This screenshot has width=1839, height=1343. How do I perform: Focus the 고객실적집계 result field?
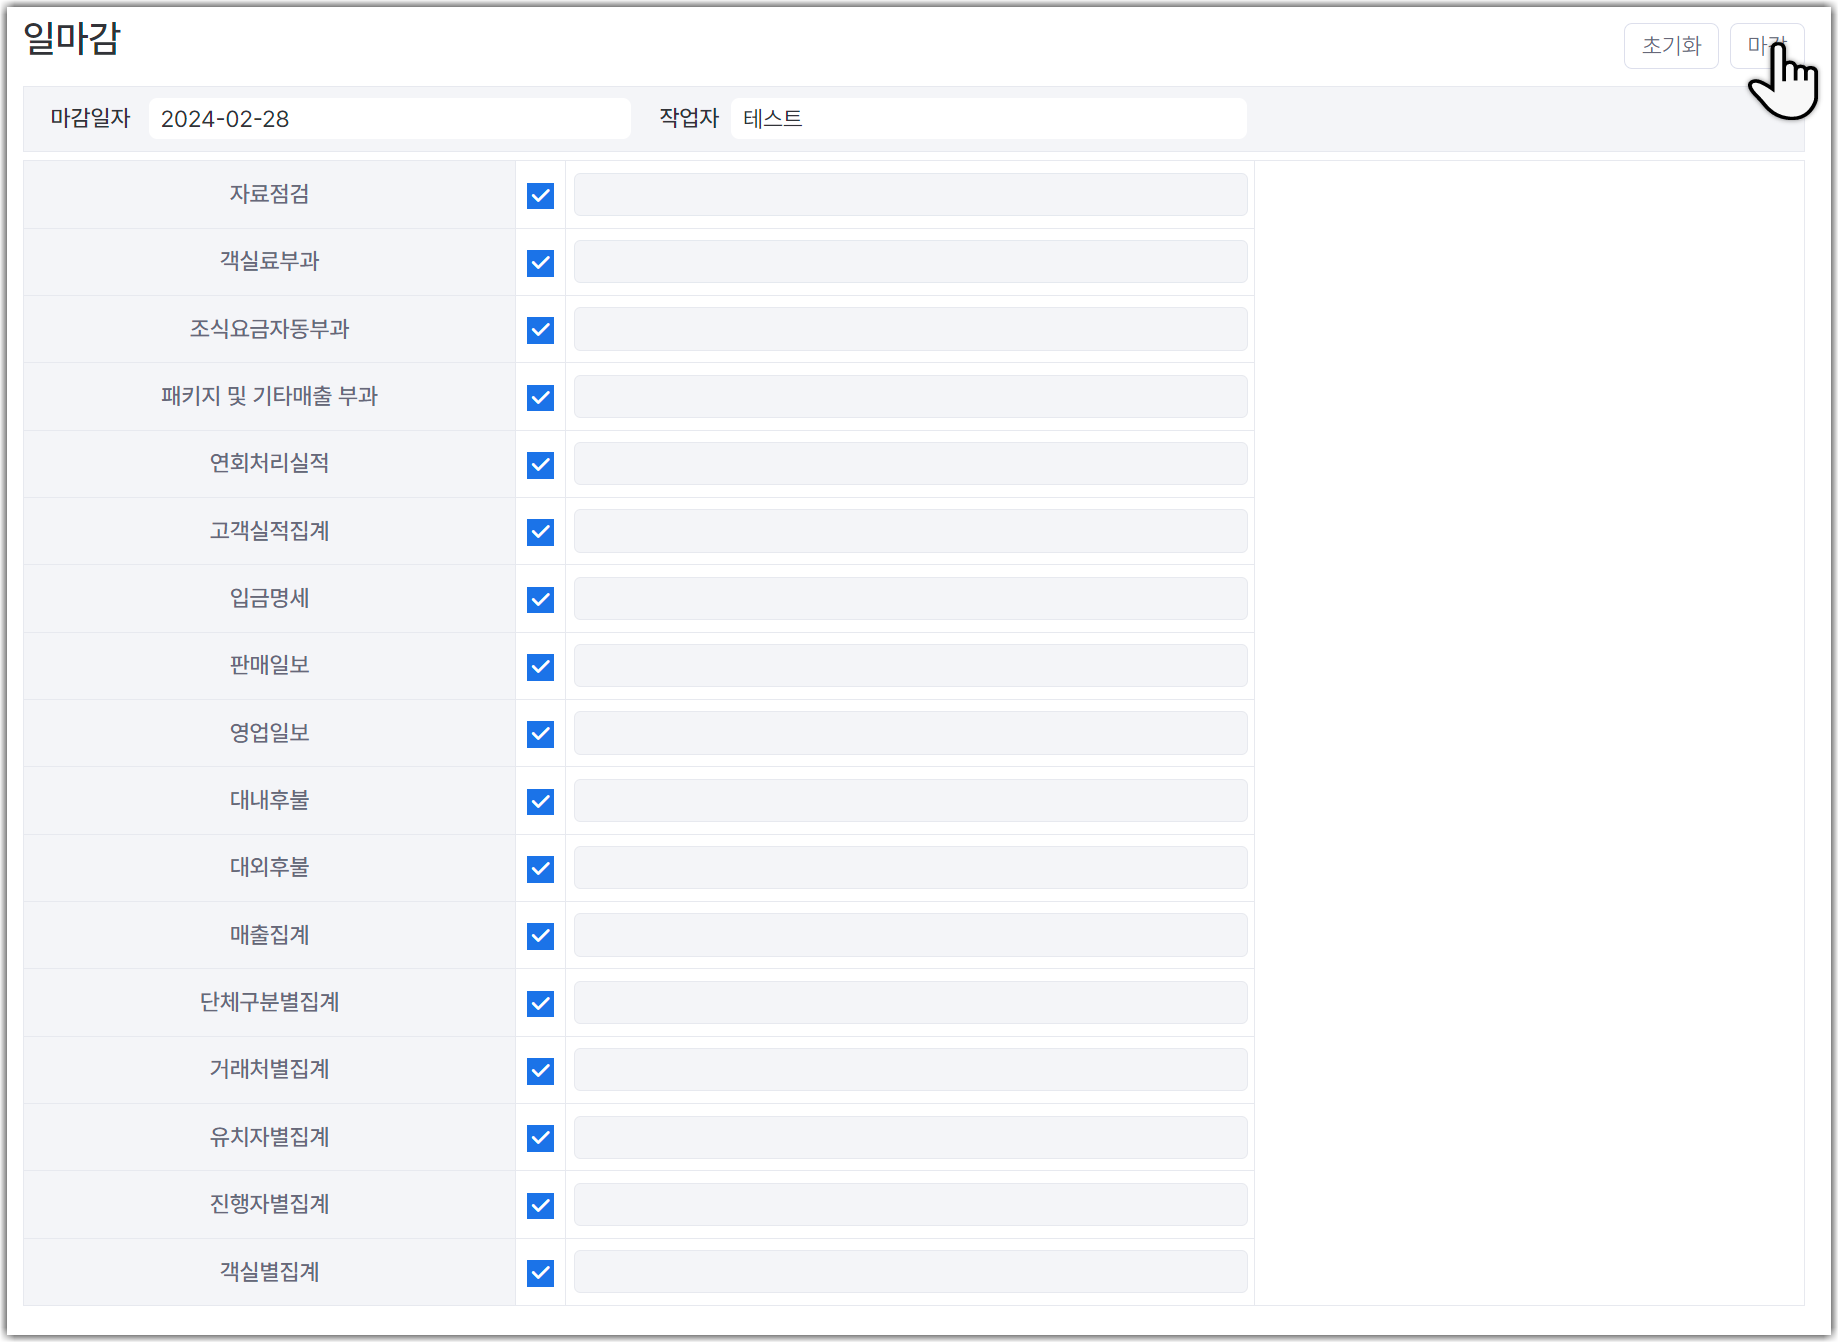click(910, 531)
